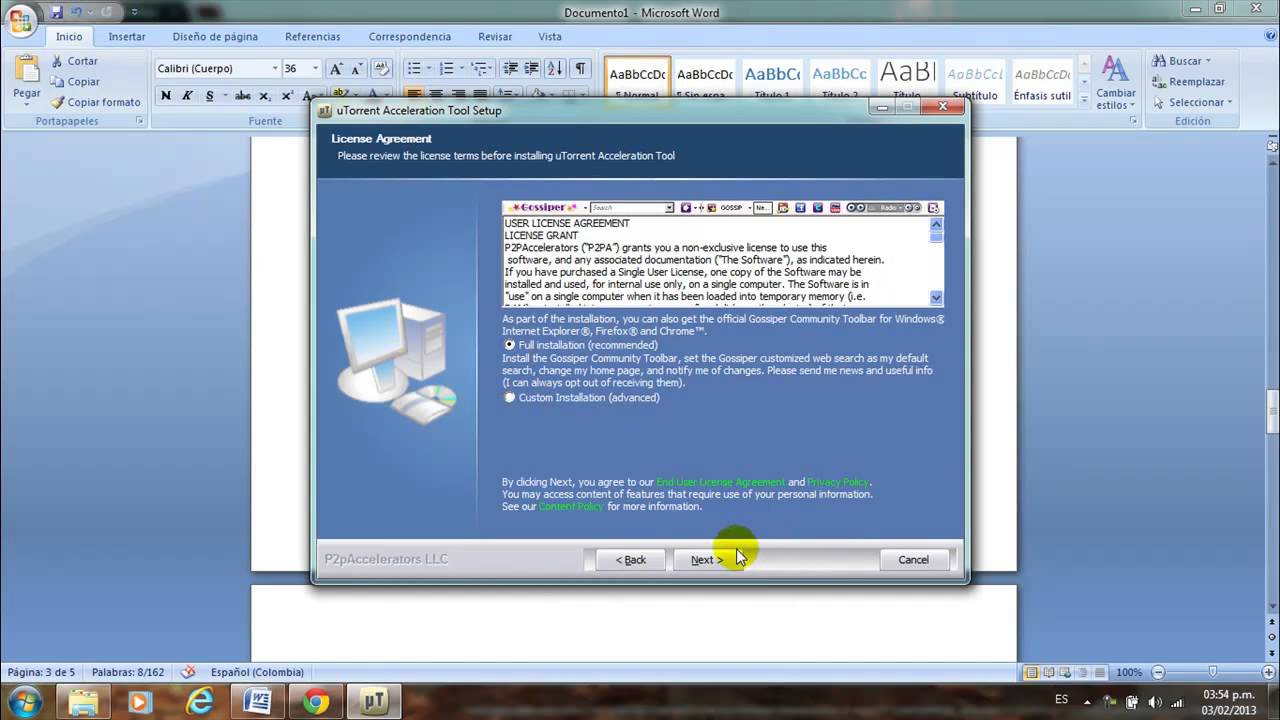Open Google Chrome from the taskbar
The height and width of the screenshot is (720, 1280).
coord(316,702)
